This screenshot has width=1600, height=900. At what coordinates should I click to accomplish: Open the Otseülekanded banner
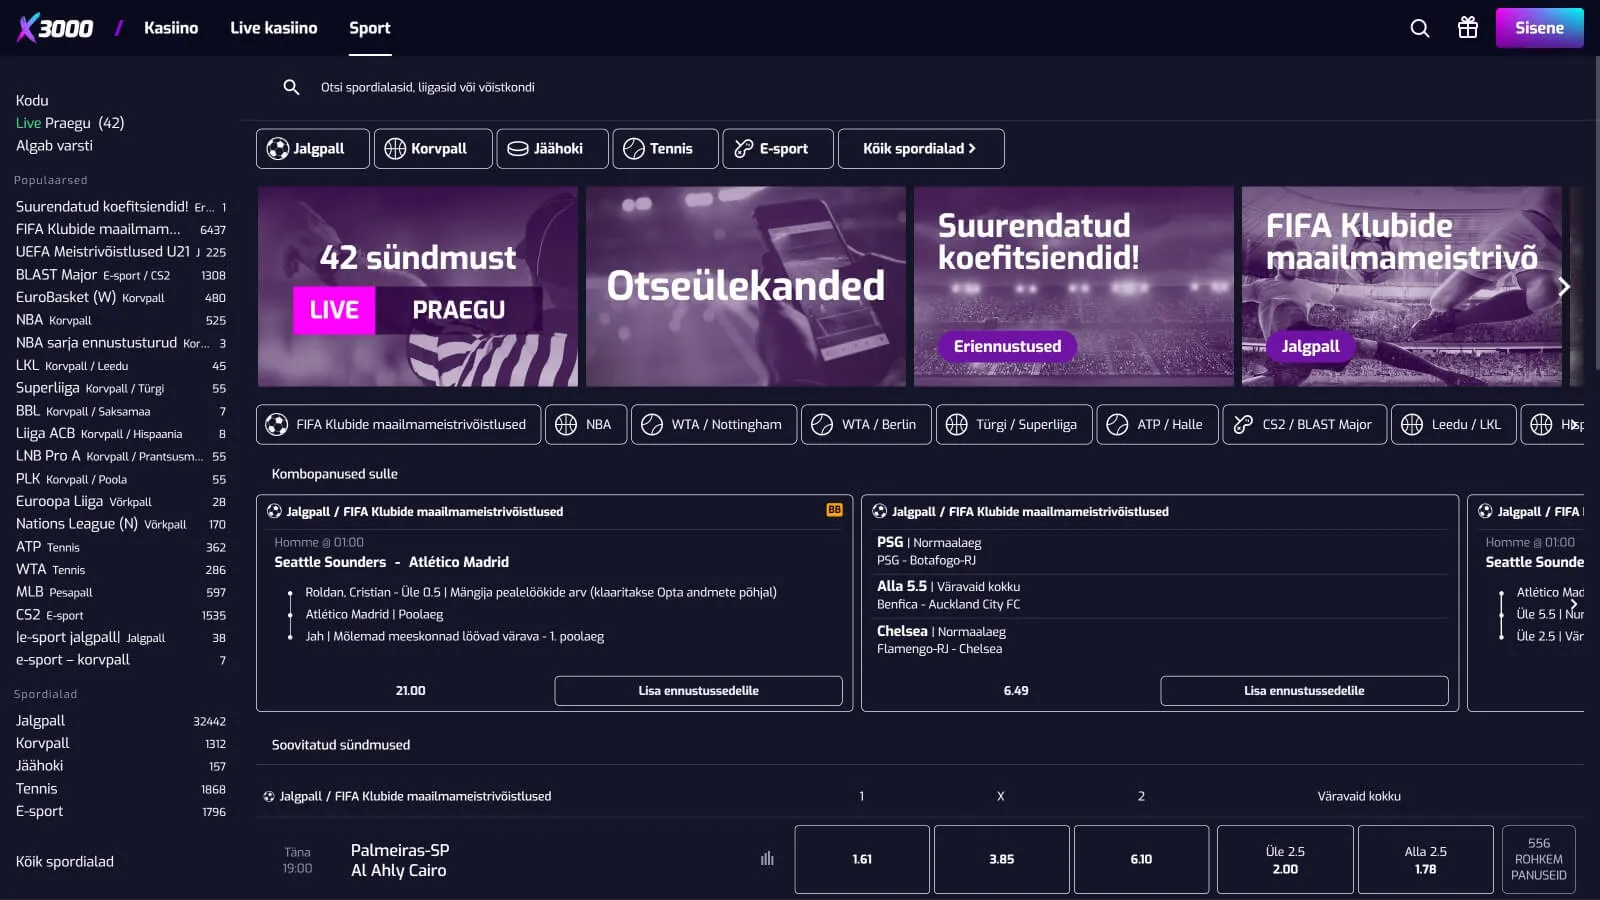coord(746,286)
